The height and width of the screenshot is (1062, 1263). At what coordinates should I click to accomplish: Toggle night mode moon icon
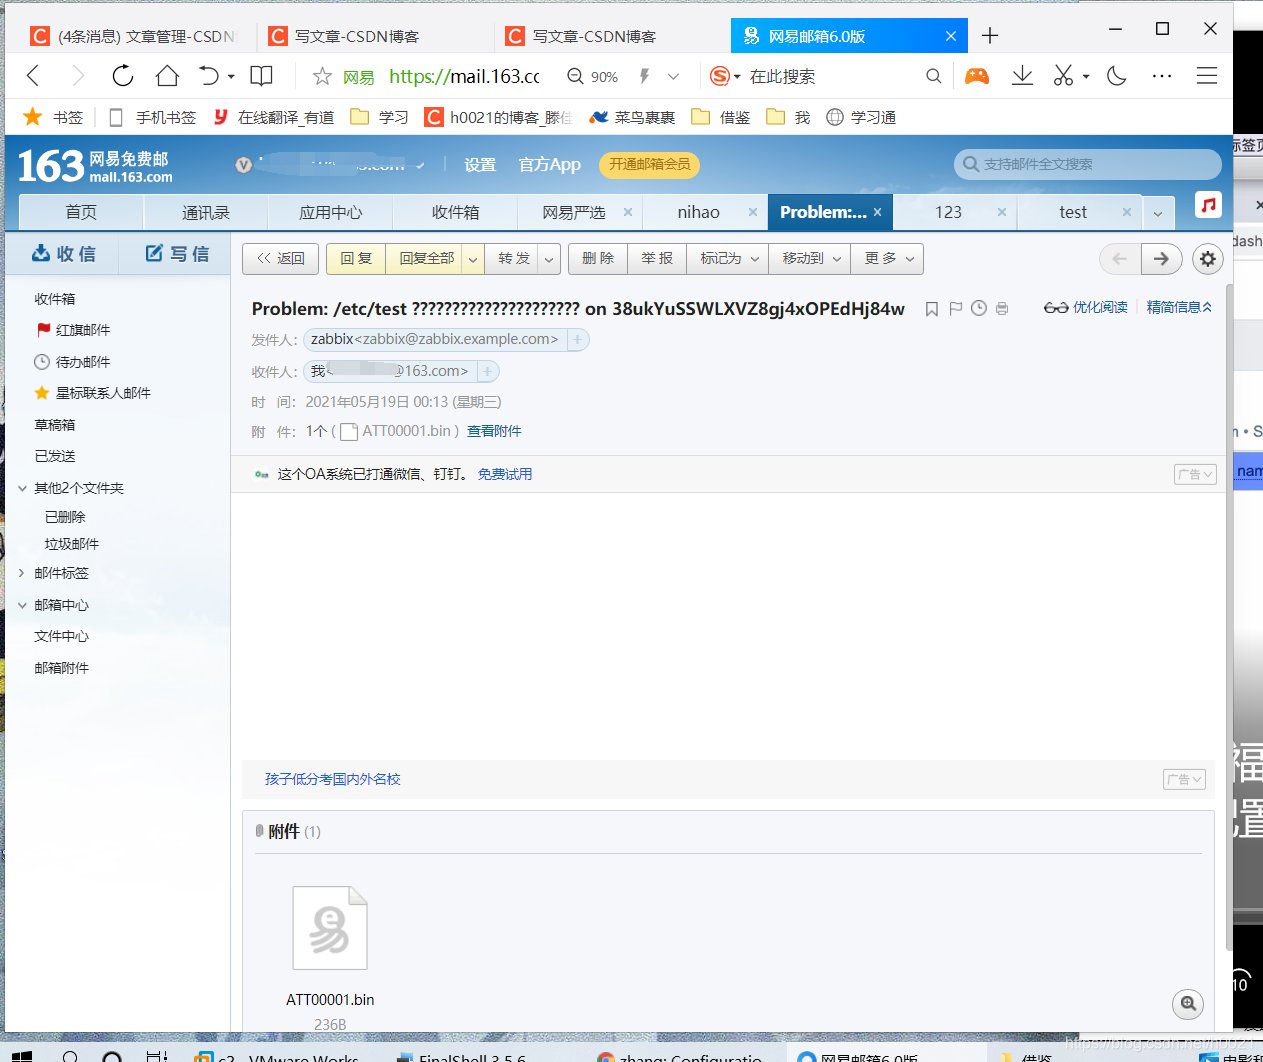1117,76
